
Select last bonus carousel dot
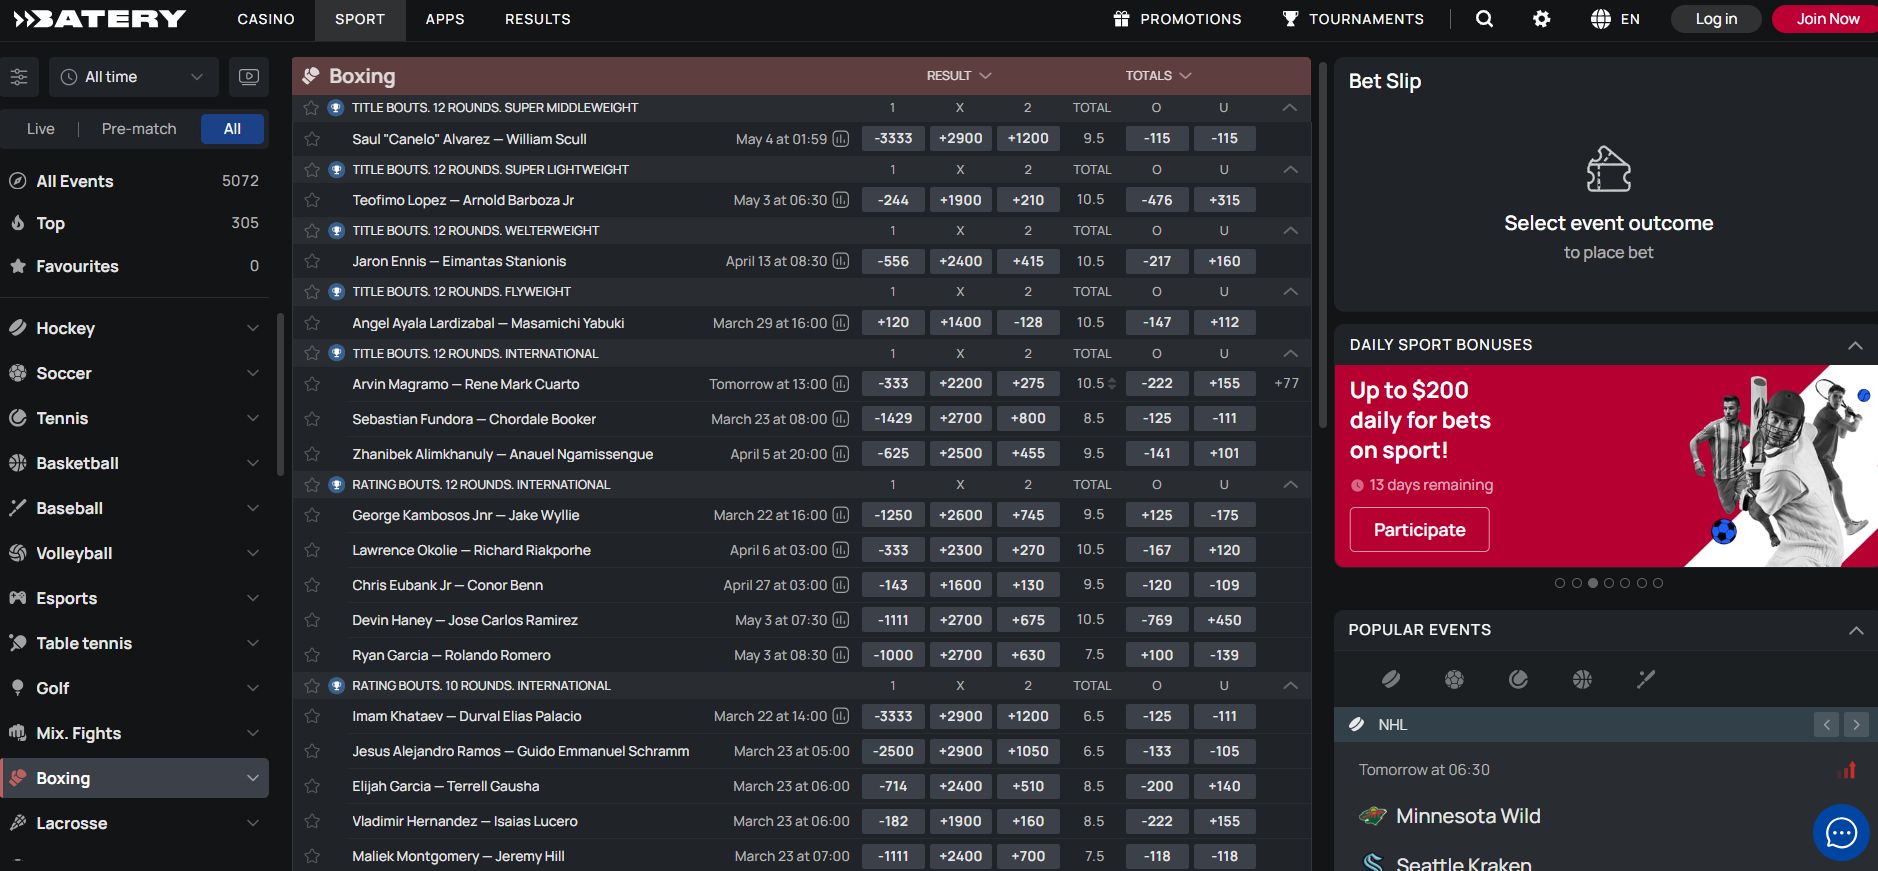coord(1658,583)
